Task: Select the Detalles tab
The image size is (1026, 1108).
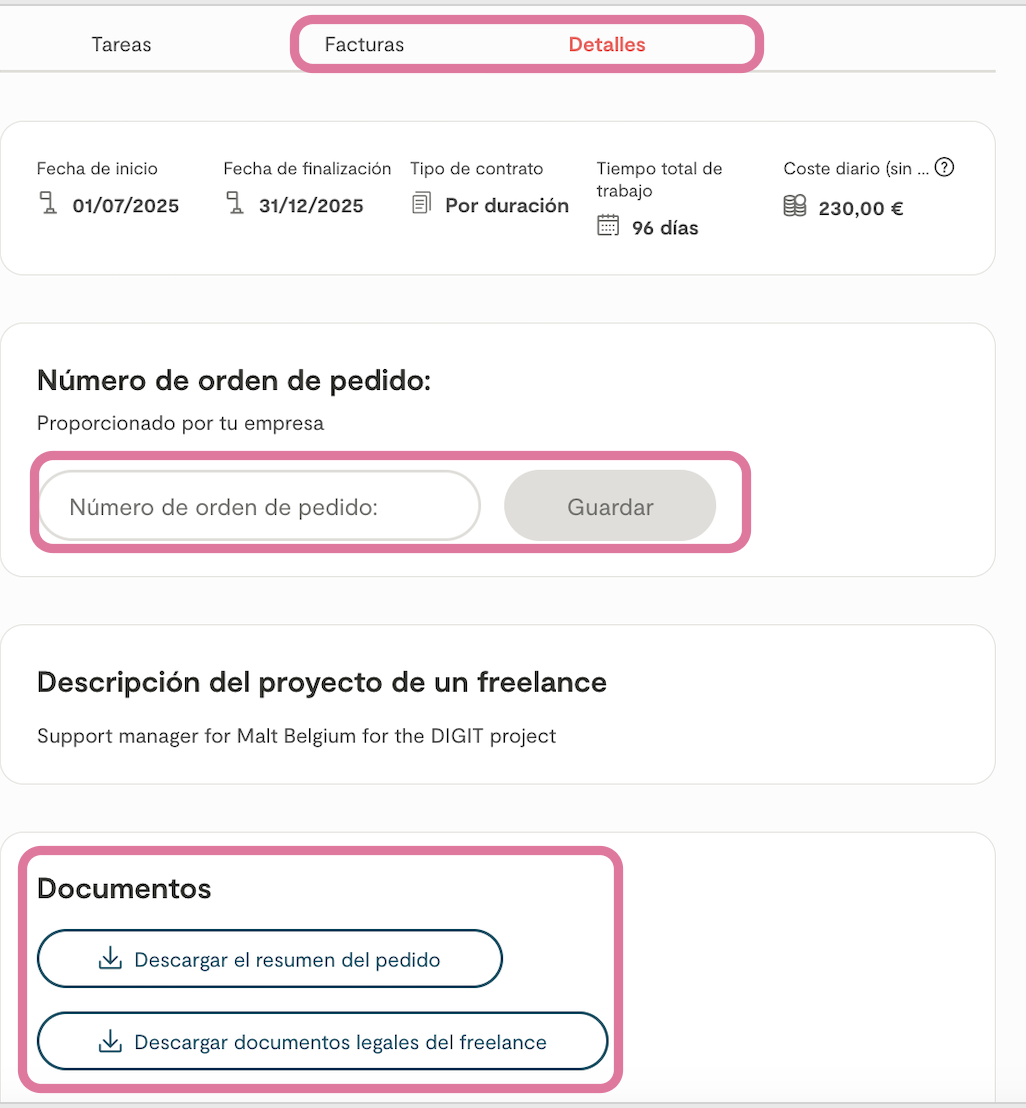Action: [x=607, y=45]
